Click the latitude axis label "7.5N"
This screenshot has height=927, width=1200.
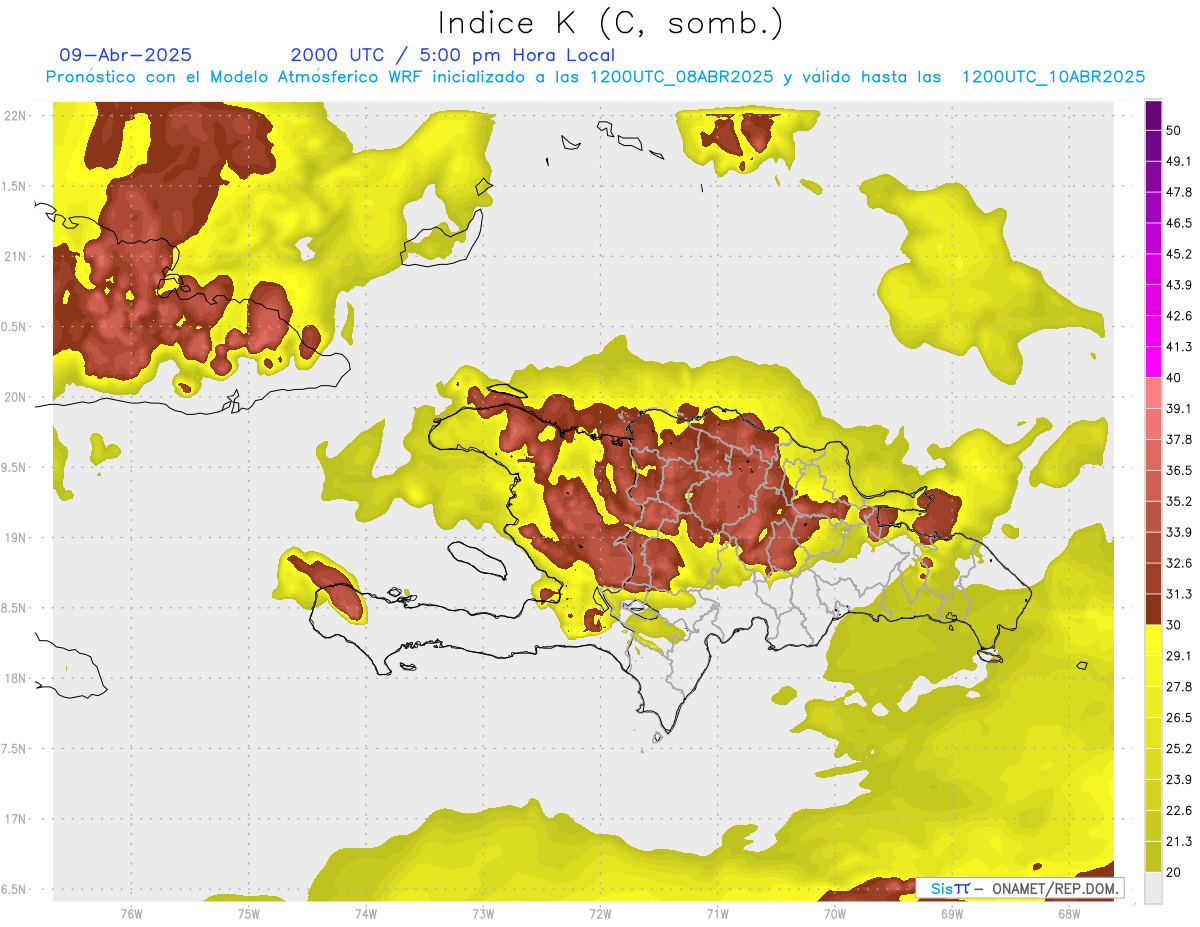coord(15,748)
